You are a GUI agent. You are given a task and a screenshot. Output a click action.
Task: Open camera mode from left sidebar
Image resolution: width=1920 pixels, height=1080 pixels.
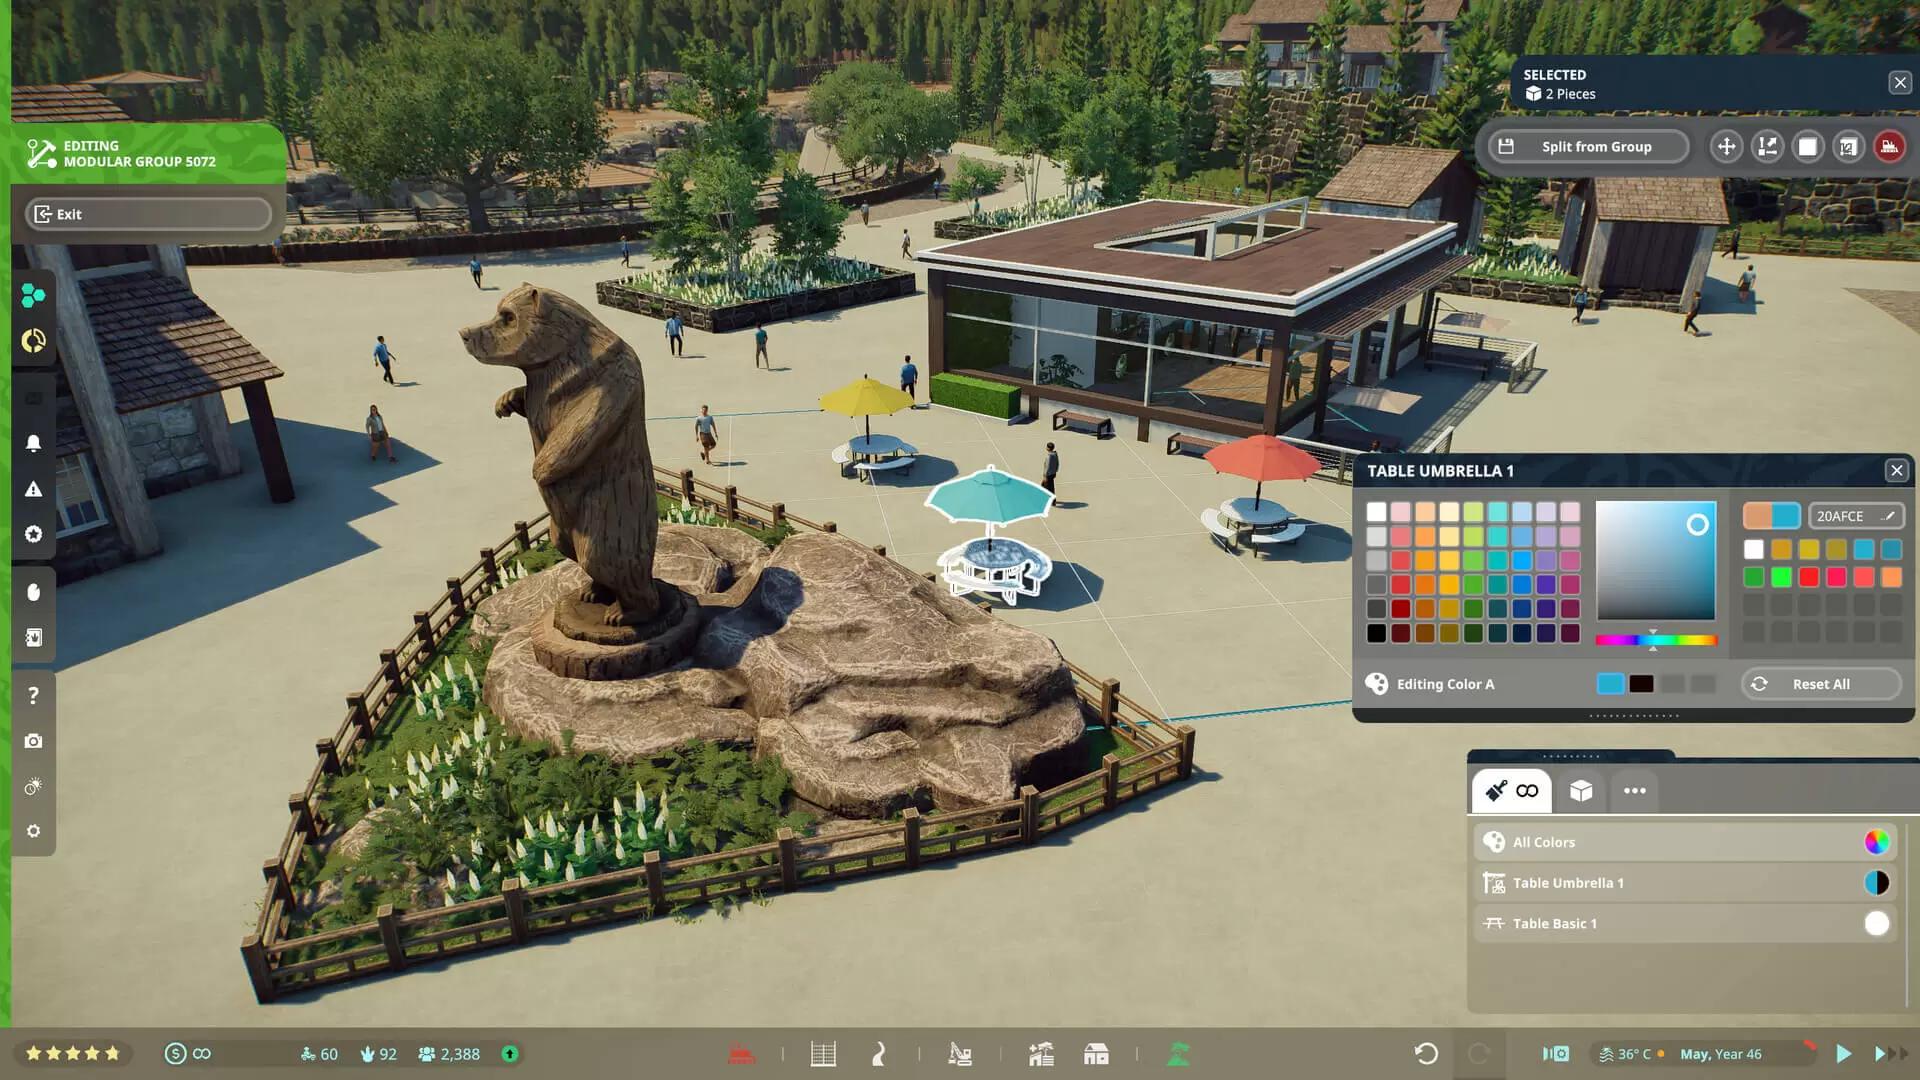click(x=33, y=741)
